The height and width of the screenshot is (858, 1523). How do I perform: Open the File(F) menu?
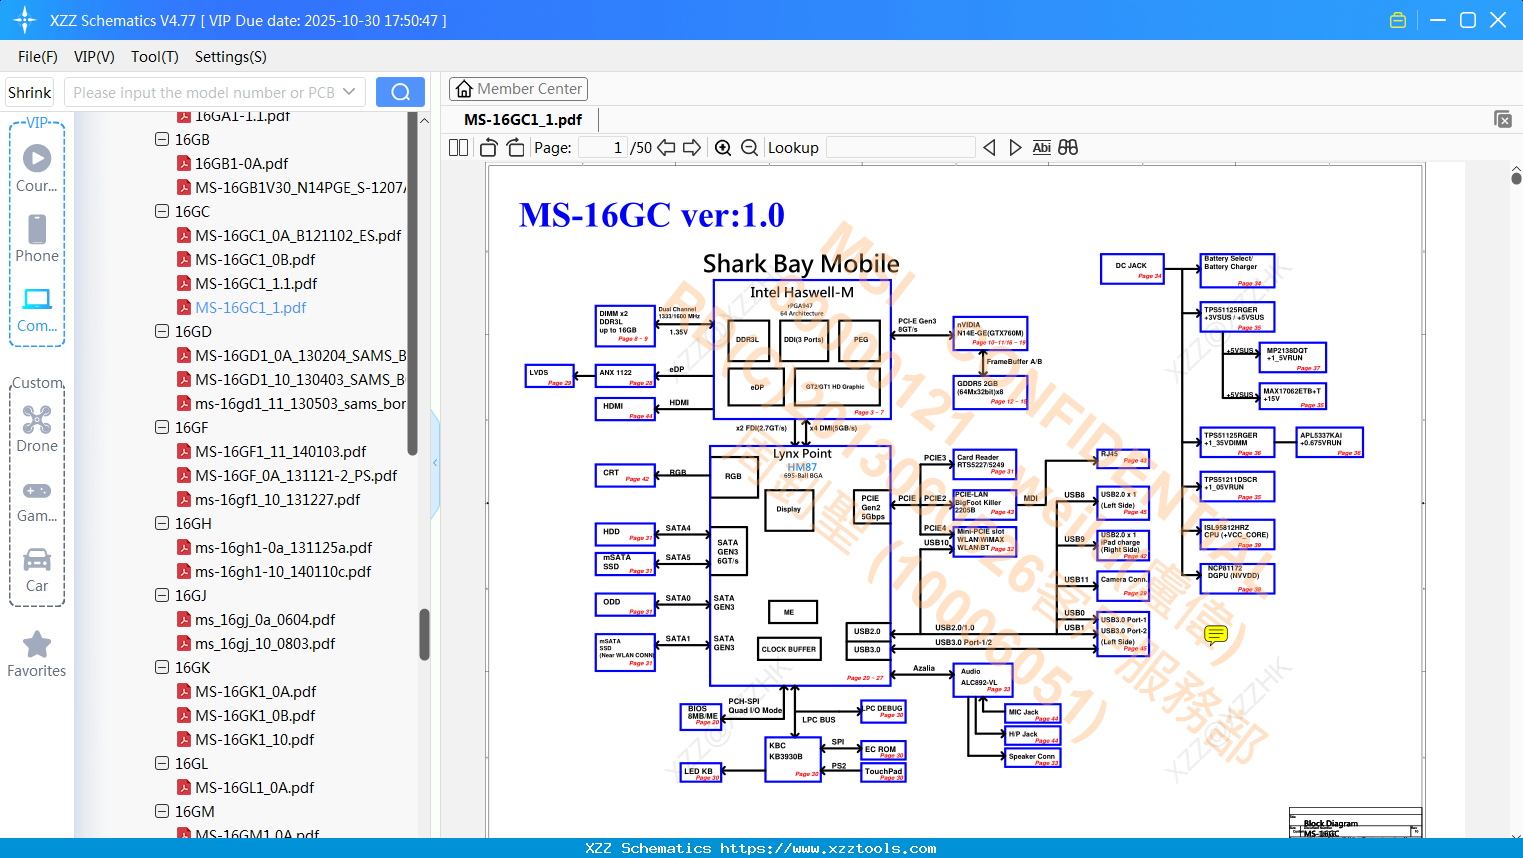coord(38,57)
